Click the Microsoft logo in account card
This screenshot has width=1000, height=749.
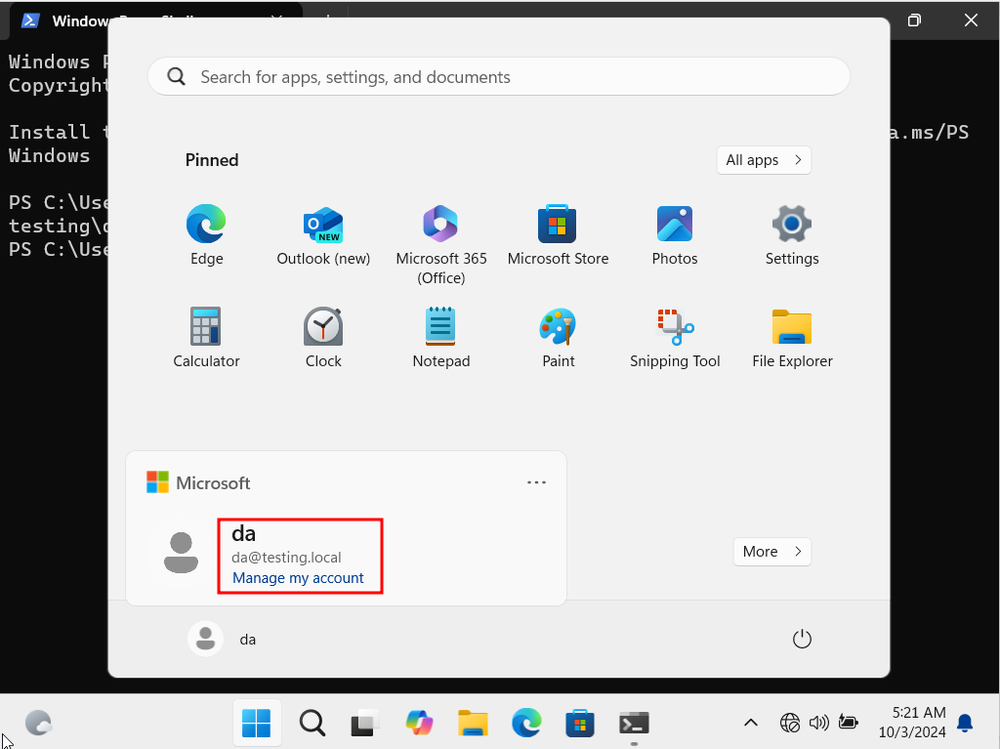(x=158, y=482)
